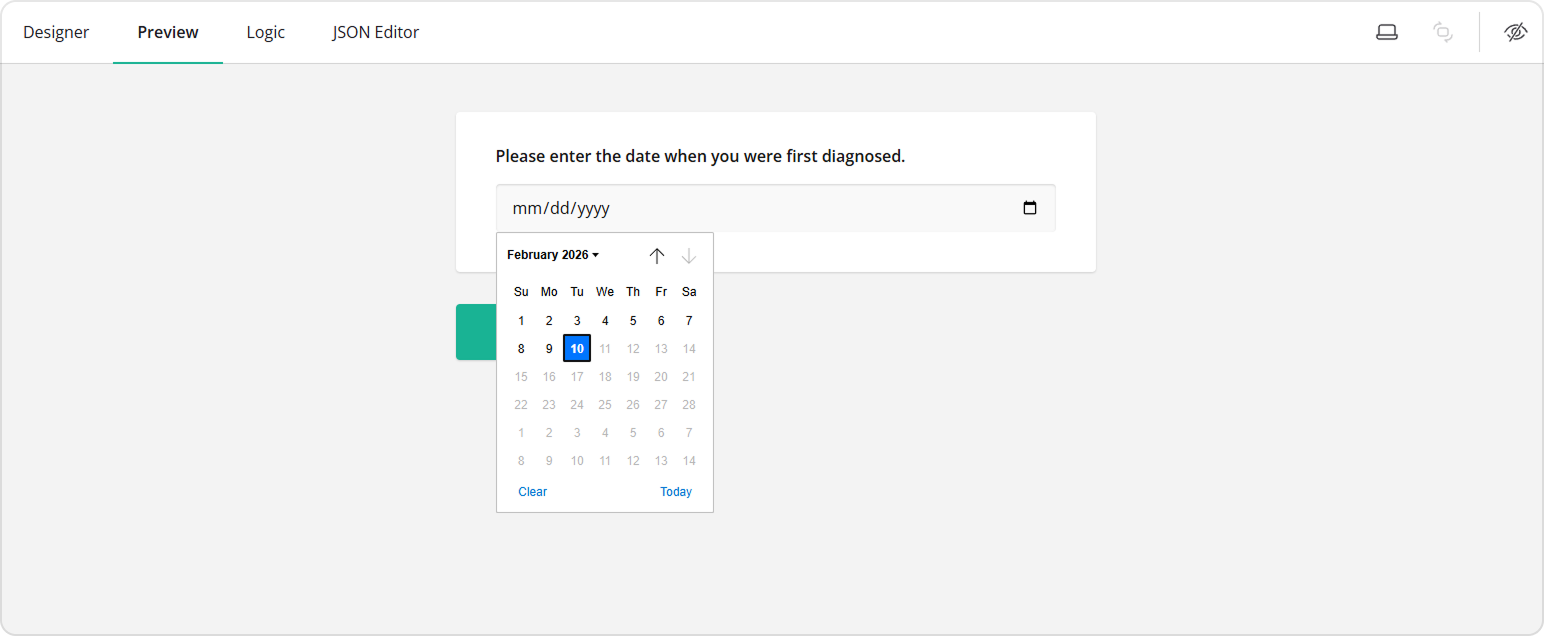
Task: Select the laptop device preview icon
Action: [1387, 31]
